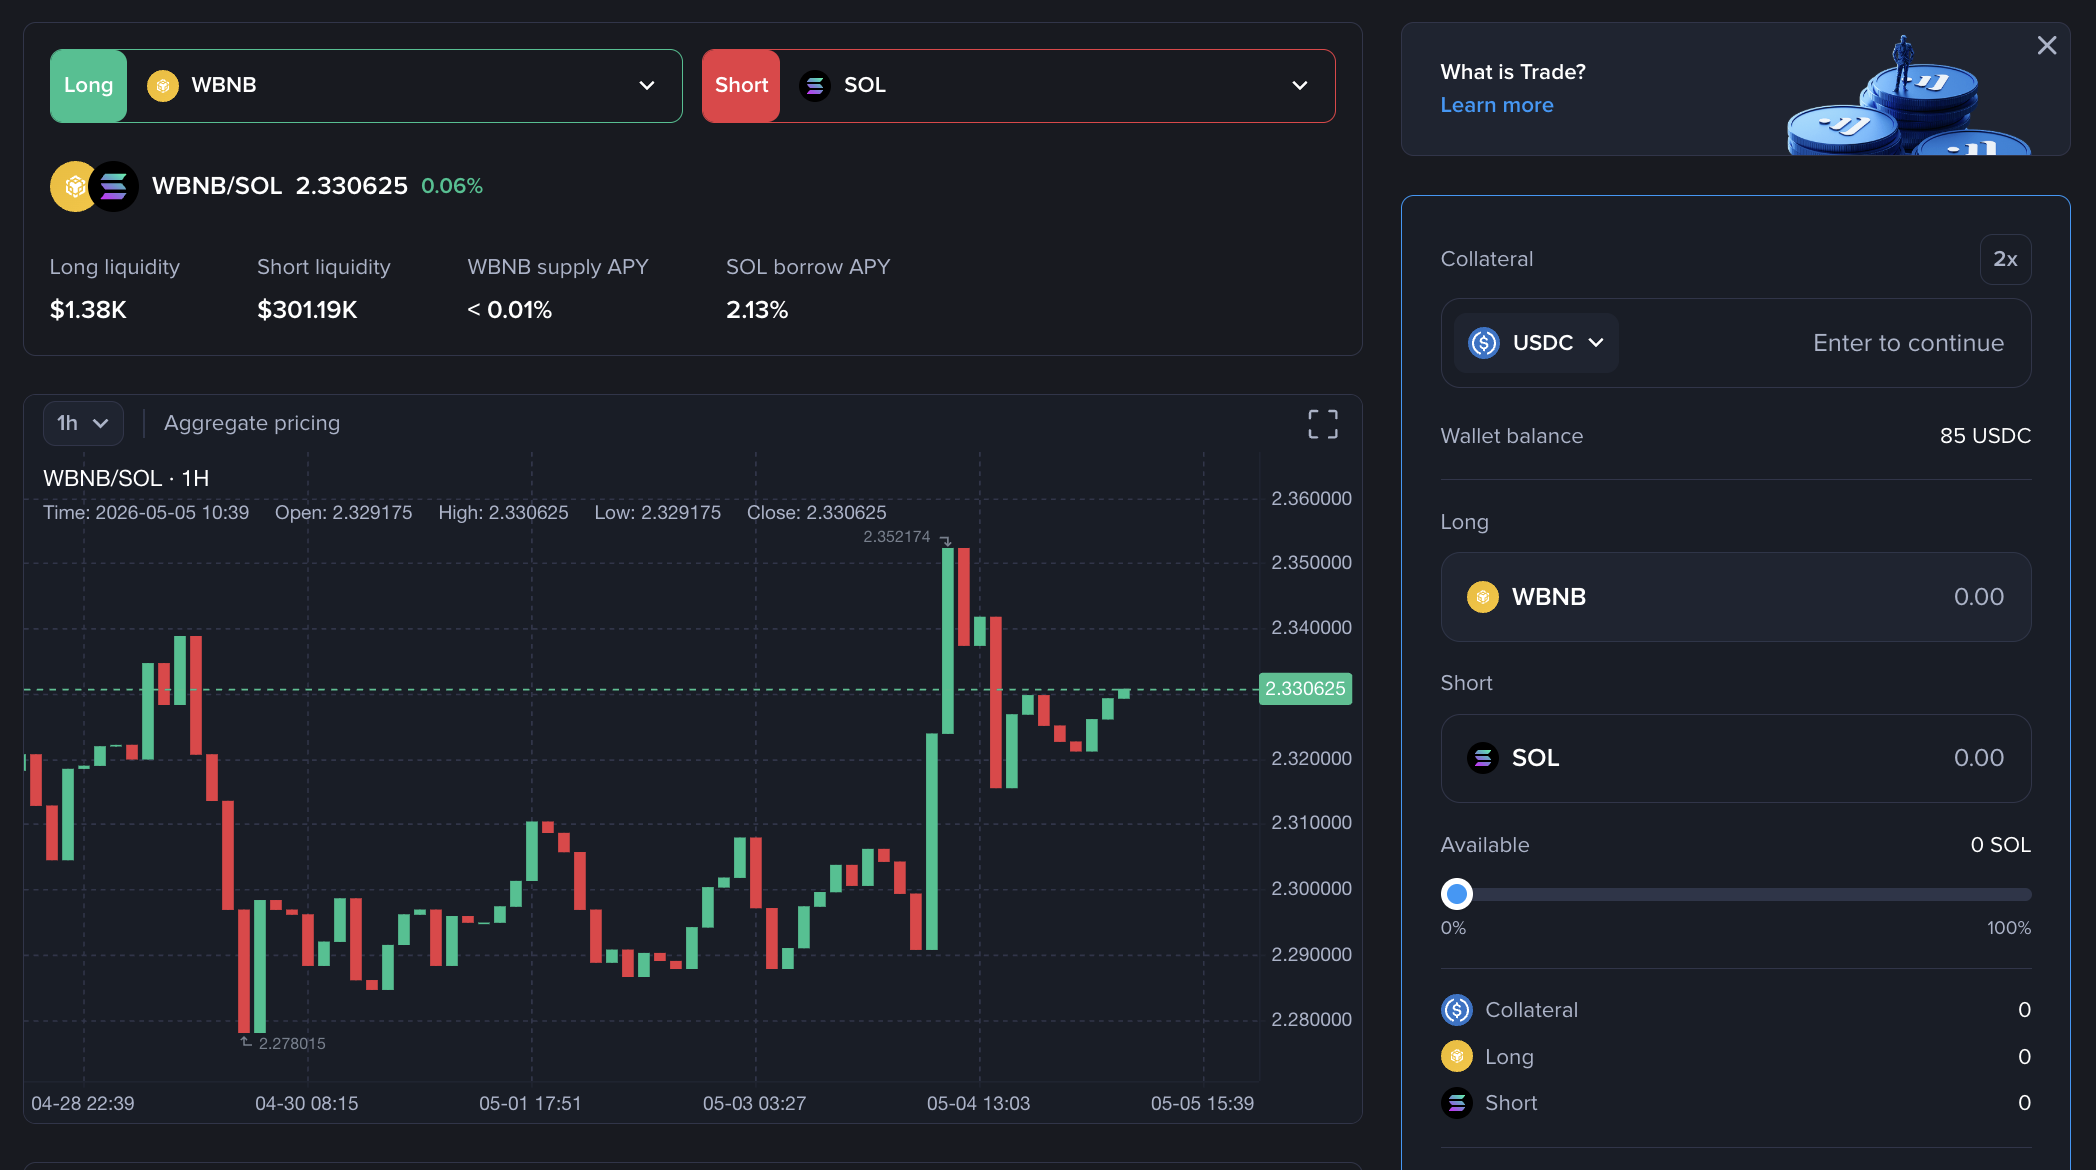The image size is (2096, 1170).
Task: Click the 2x leverage button
Action: [x=2005, y=259]
